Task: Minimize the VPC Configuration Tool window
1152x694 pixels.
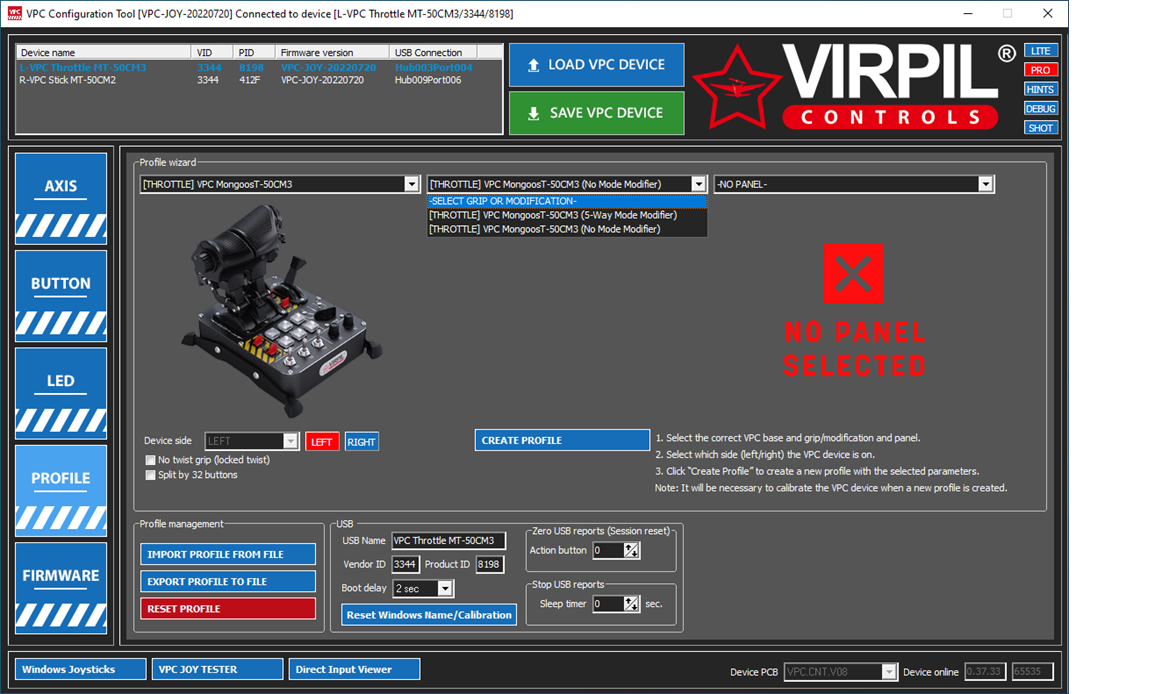Action: 968,13
